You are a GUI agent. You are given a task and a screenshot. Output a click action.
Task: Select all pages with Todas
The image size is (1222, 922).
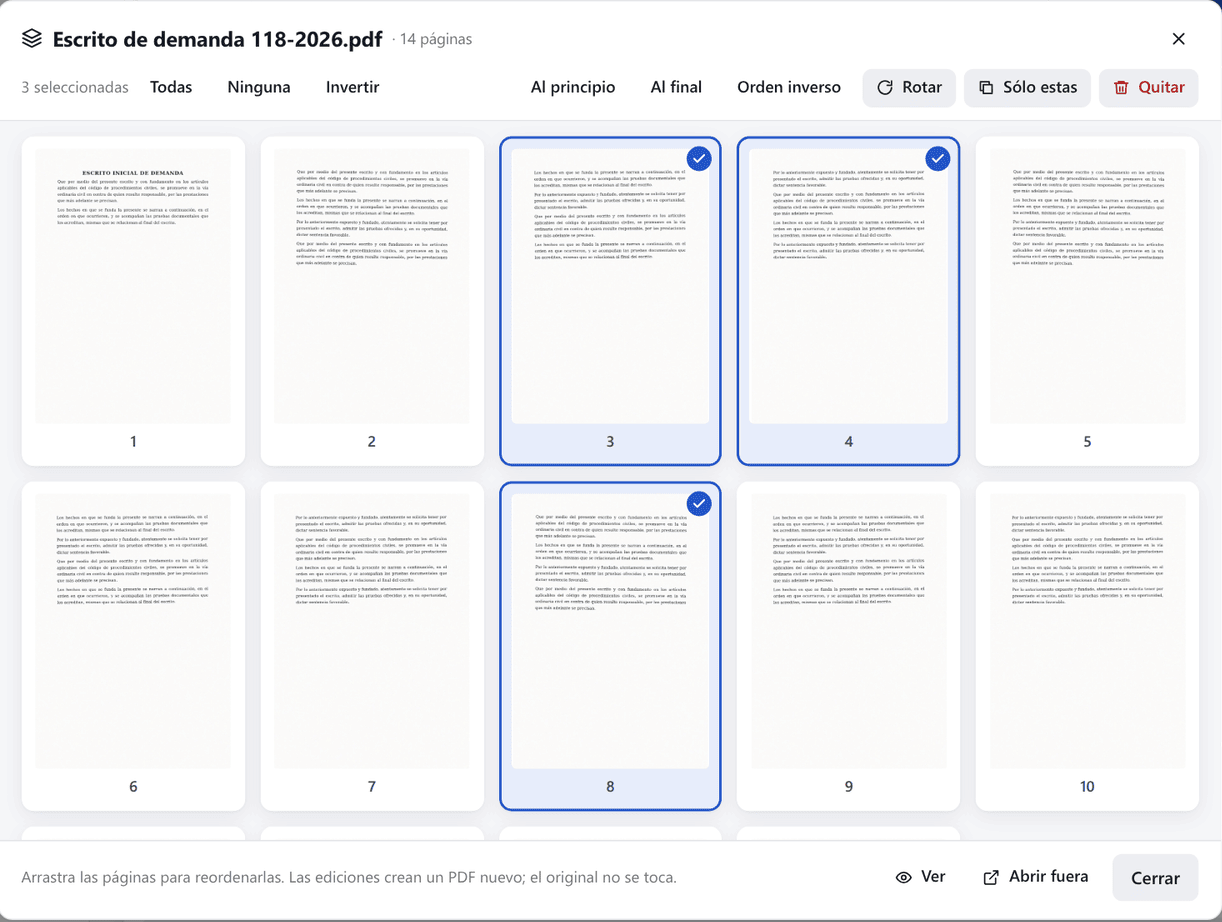[171, 87]
